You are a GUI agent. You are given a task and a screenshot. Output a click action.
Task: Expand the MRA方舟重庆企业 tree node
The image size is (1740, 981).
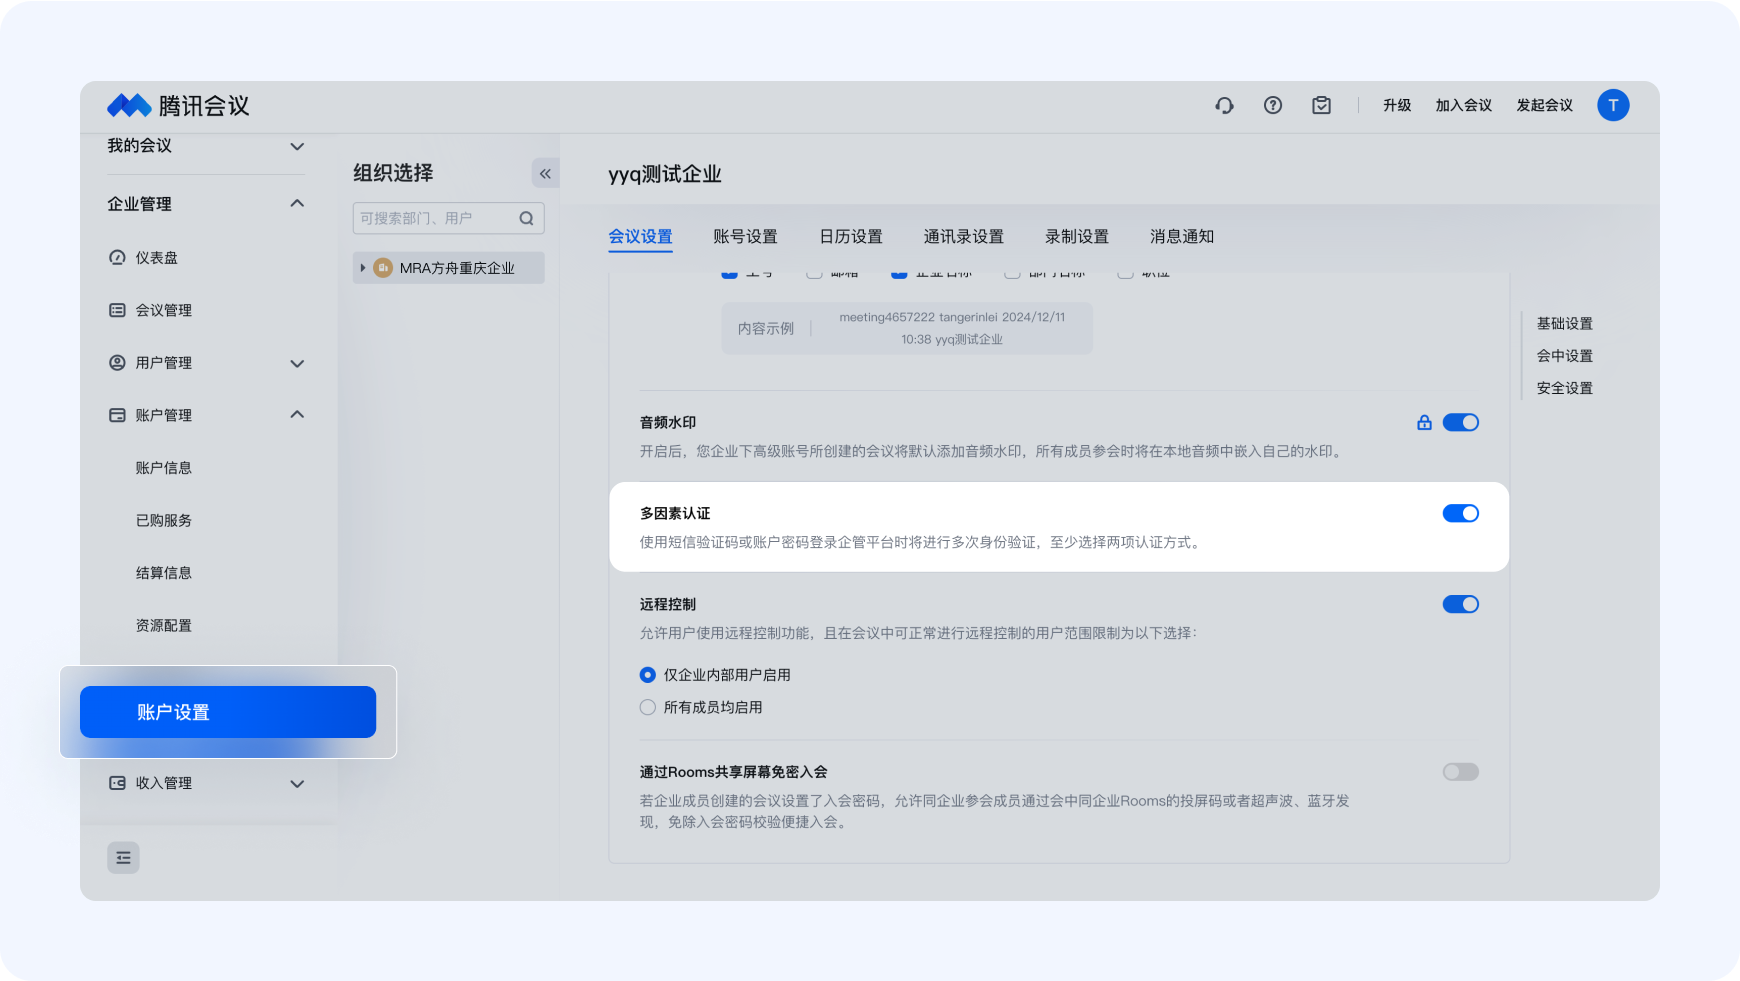coord(363,268)
